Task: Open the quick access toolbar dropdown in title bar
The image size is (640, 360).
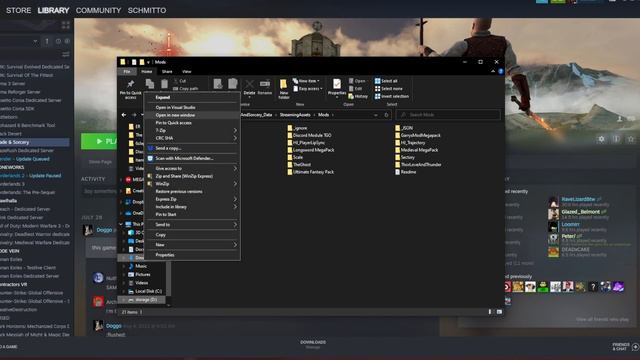Action: pos(148,62)
